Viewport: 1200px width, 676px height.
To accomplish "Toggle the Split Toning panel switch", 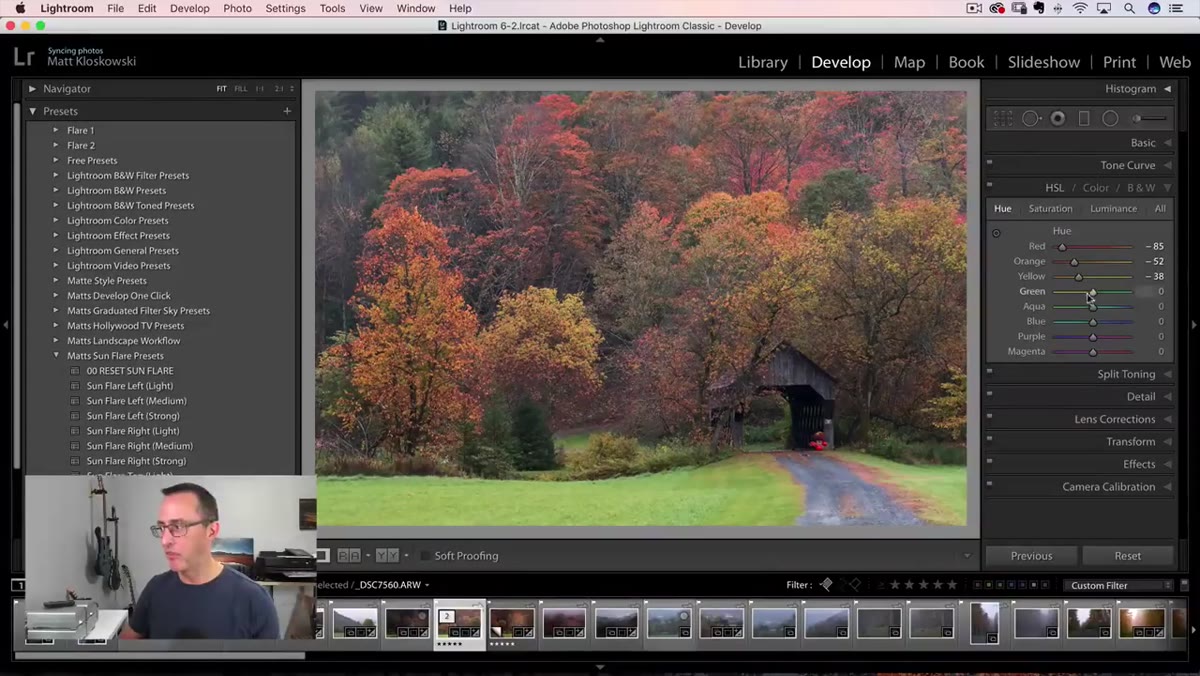I will coord(989,371).
